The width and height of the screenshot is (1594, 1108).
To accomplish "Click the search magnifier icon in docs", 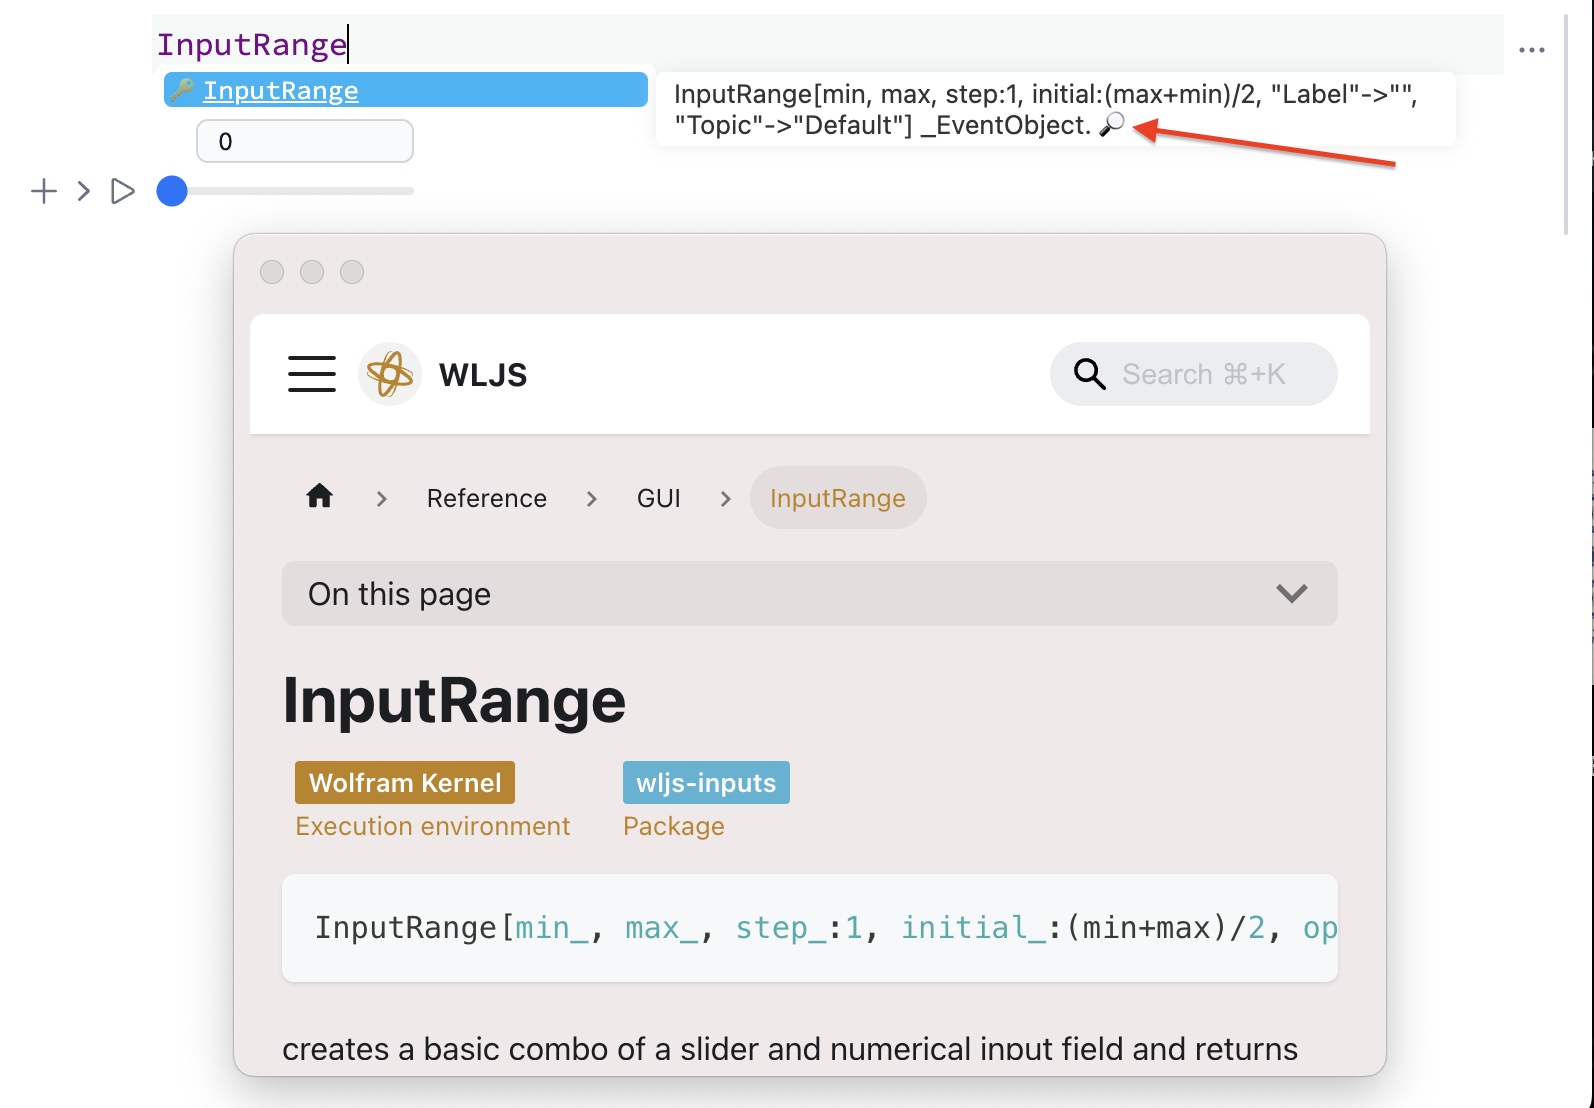I will tap(1089, 374).
